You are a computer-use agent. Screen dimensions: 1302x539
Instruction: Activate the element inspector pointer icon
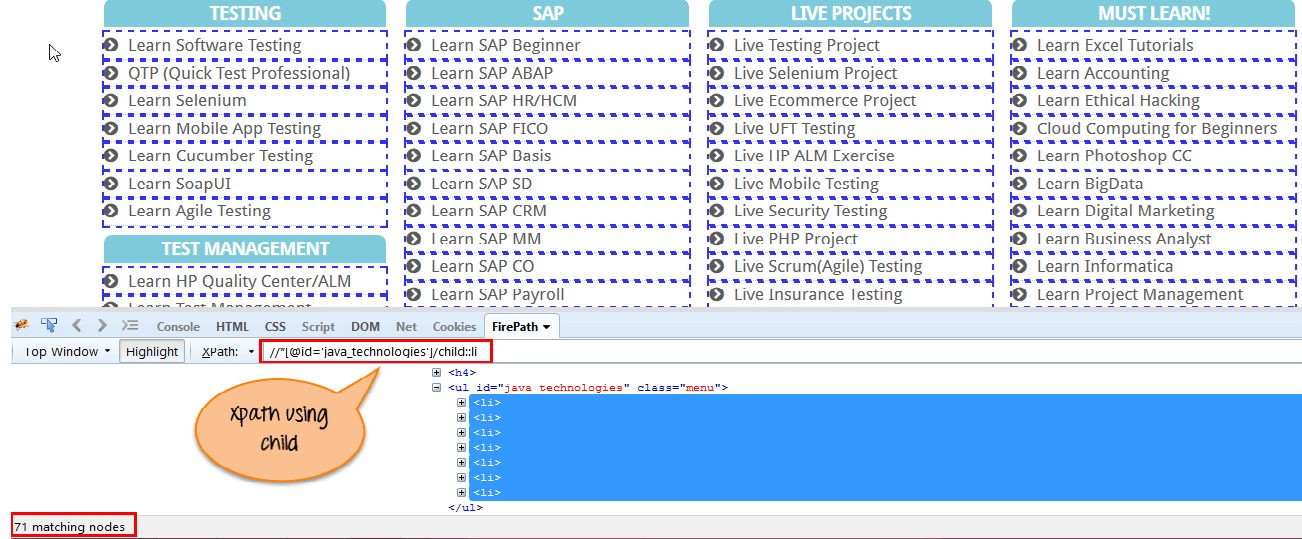coord(49,326)
